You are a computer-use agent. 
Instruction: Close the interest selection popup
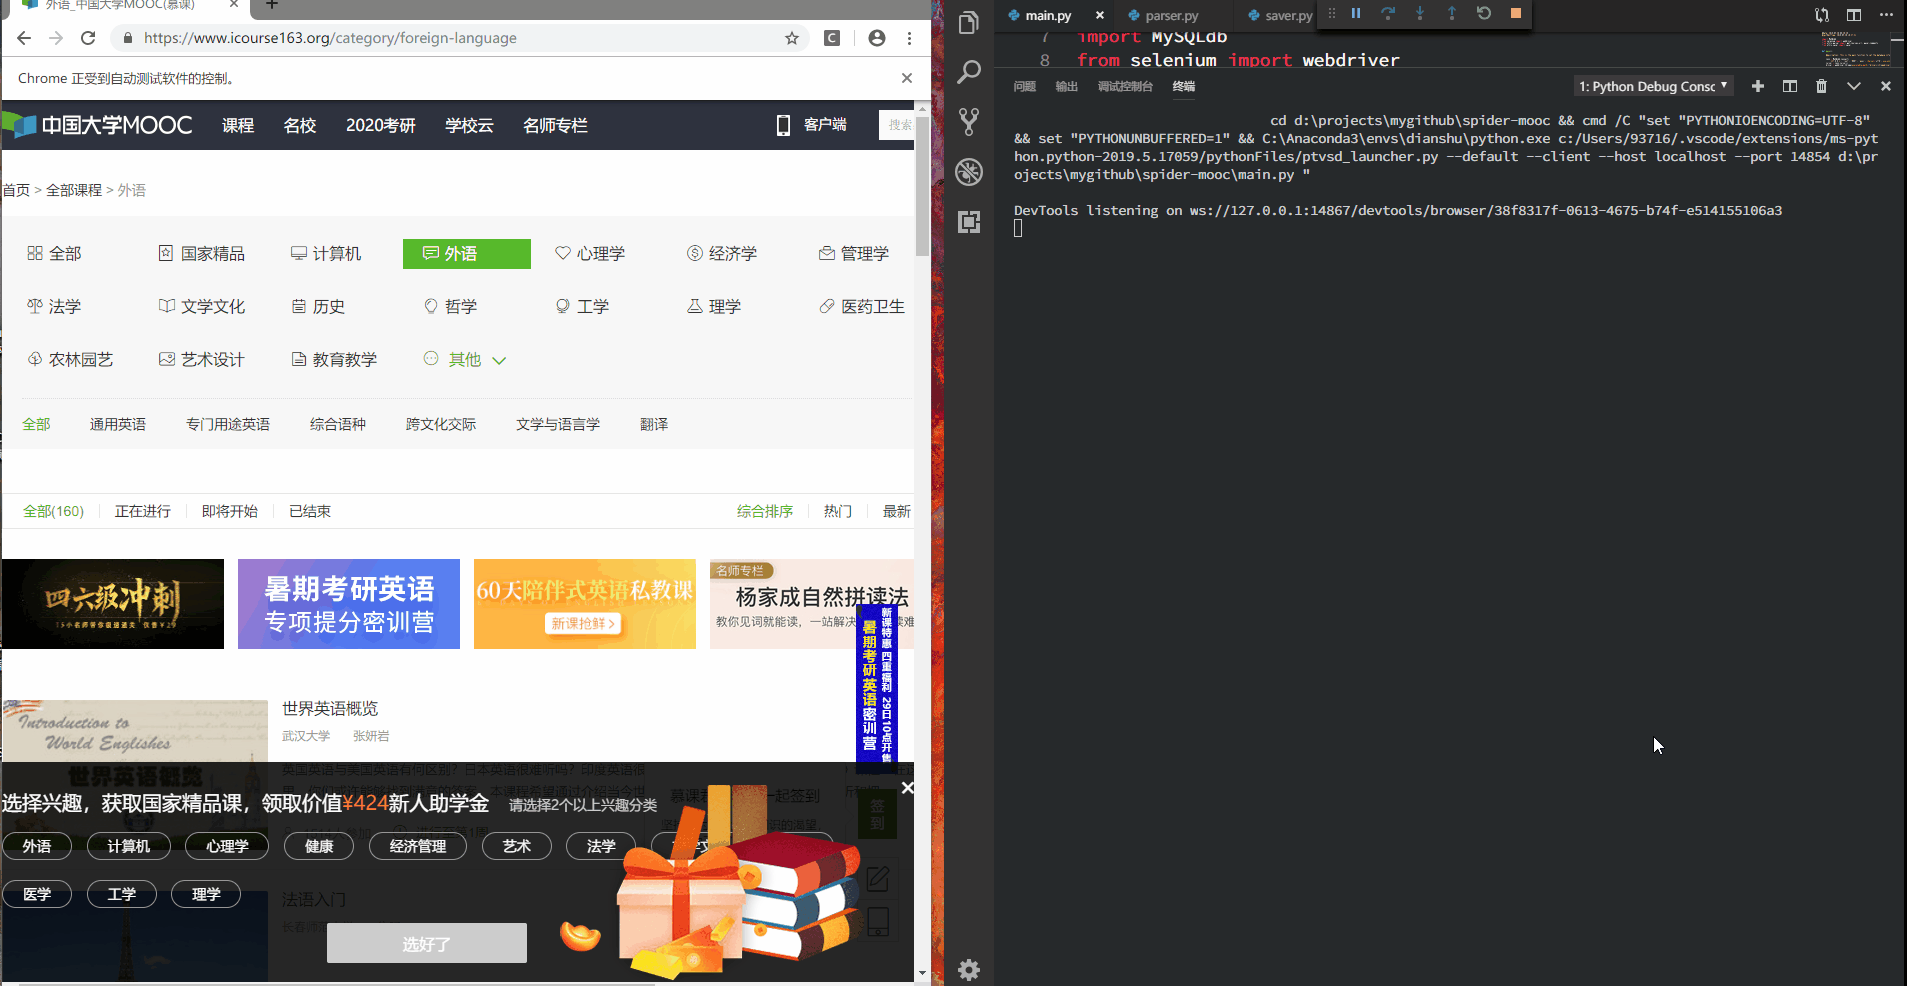(907, 788)
